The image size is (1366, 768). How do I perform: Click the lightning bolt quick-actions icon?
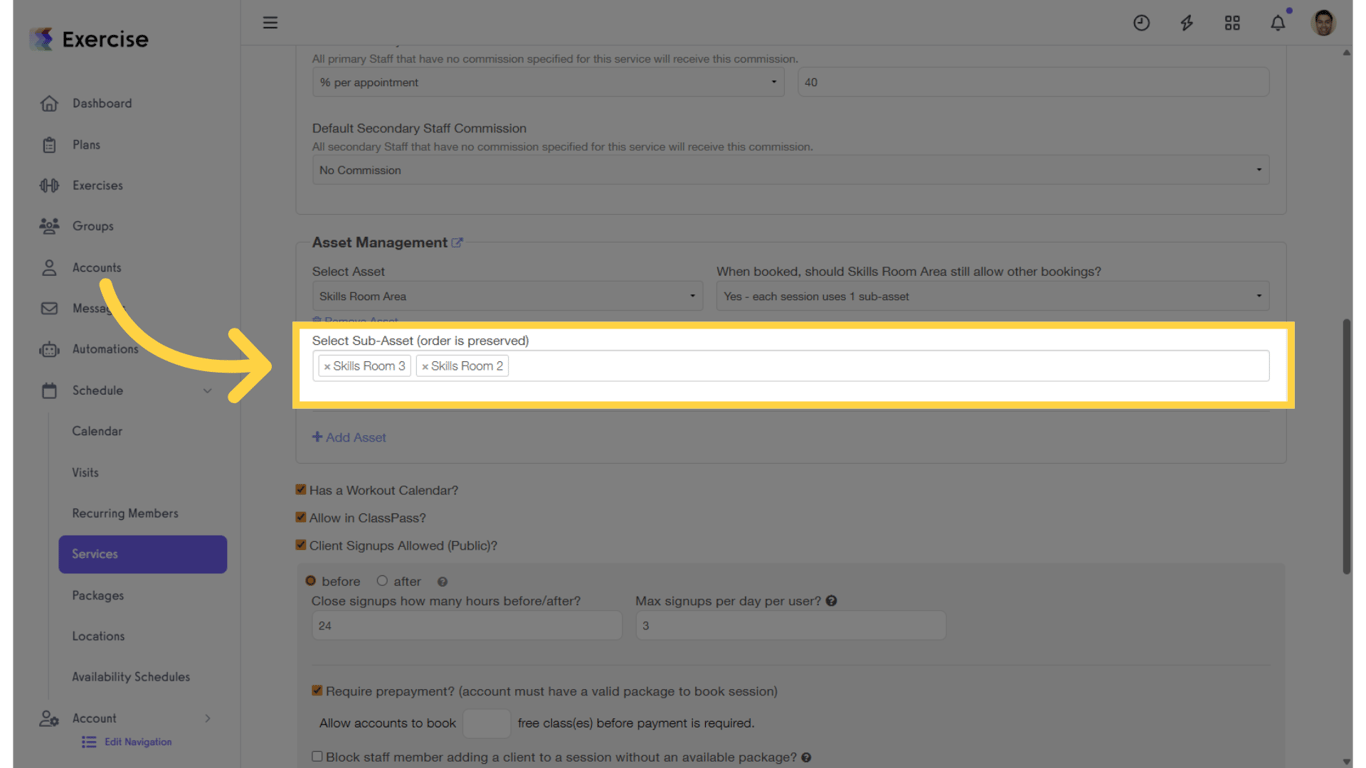click(1186, 22)
